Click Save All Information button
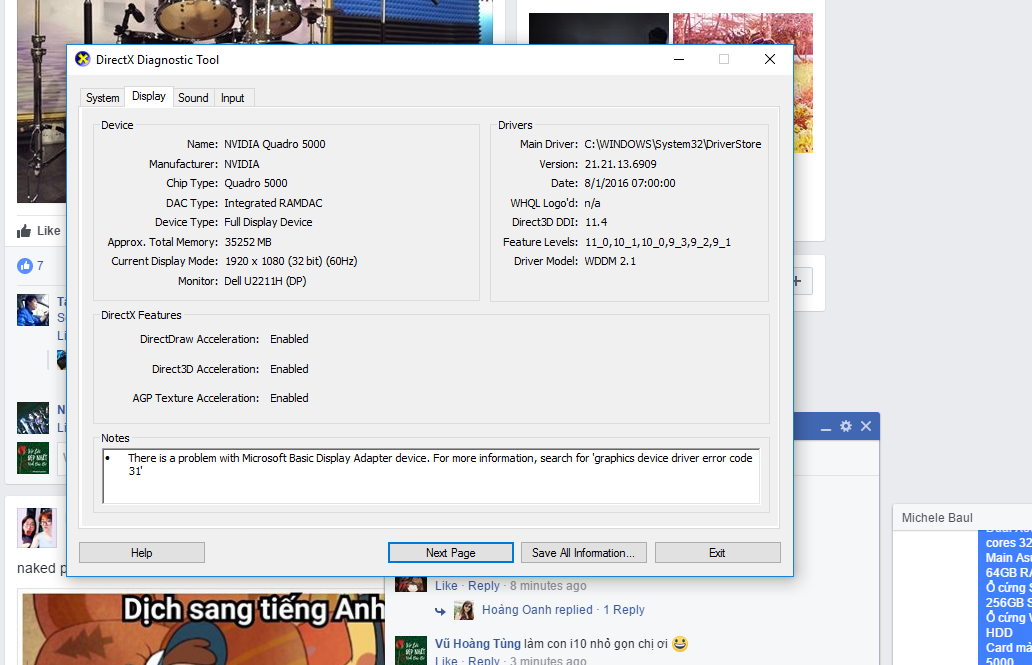 (583, 552)
